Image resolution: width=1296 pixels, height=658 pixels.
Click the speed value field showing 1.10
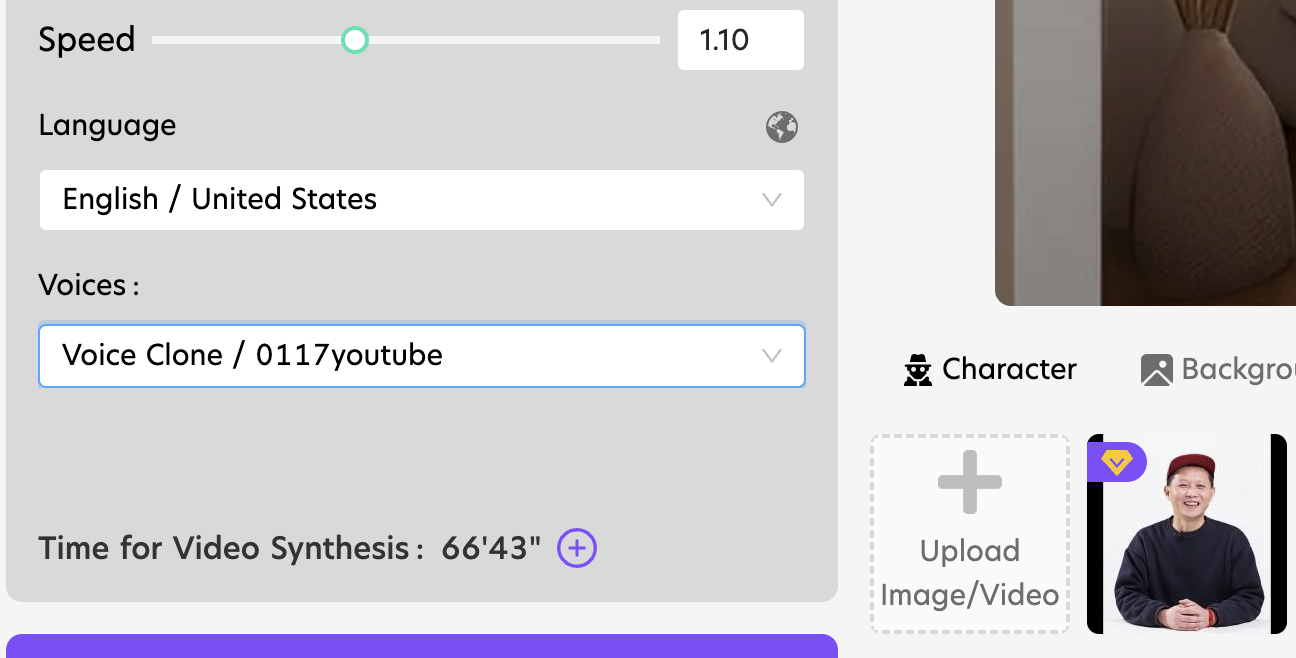click(x=740, y=40)
